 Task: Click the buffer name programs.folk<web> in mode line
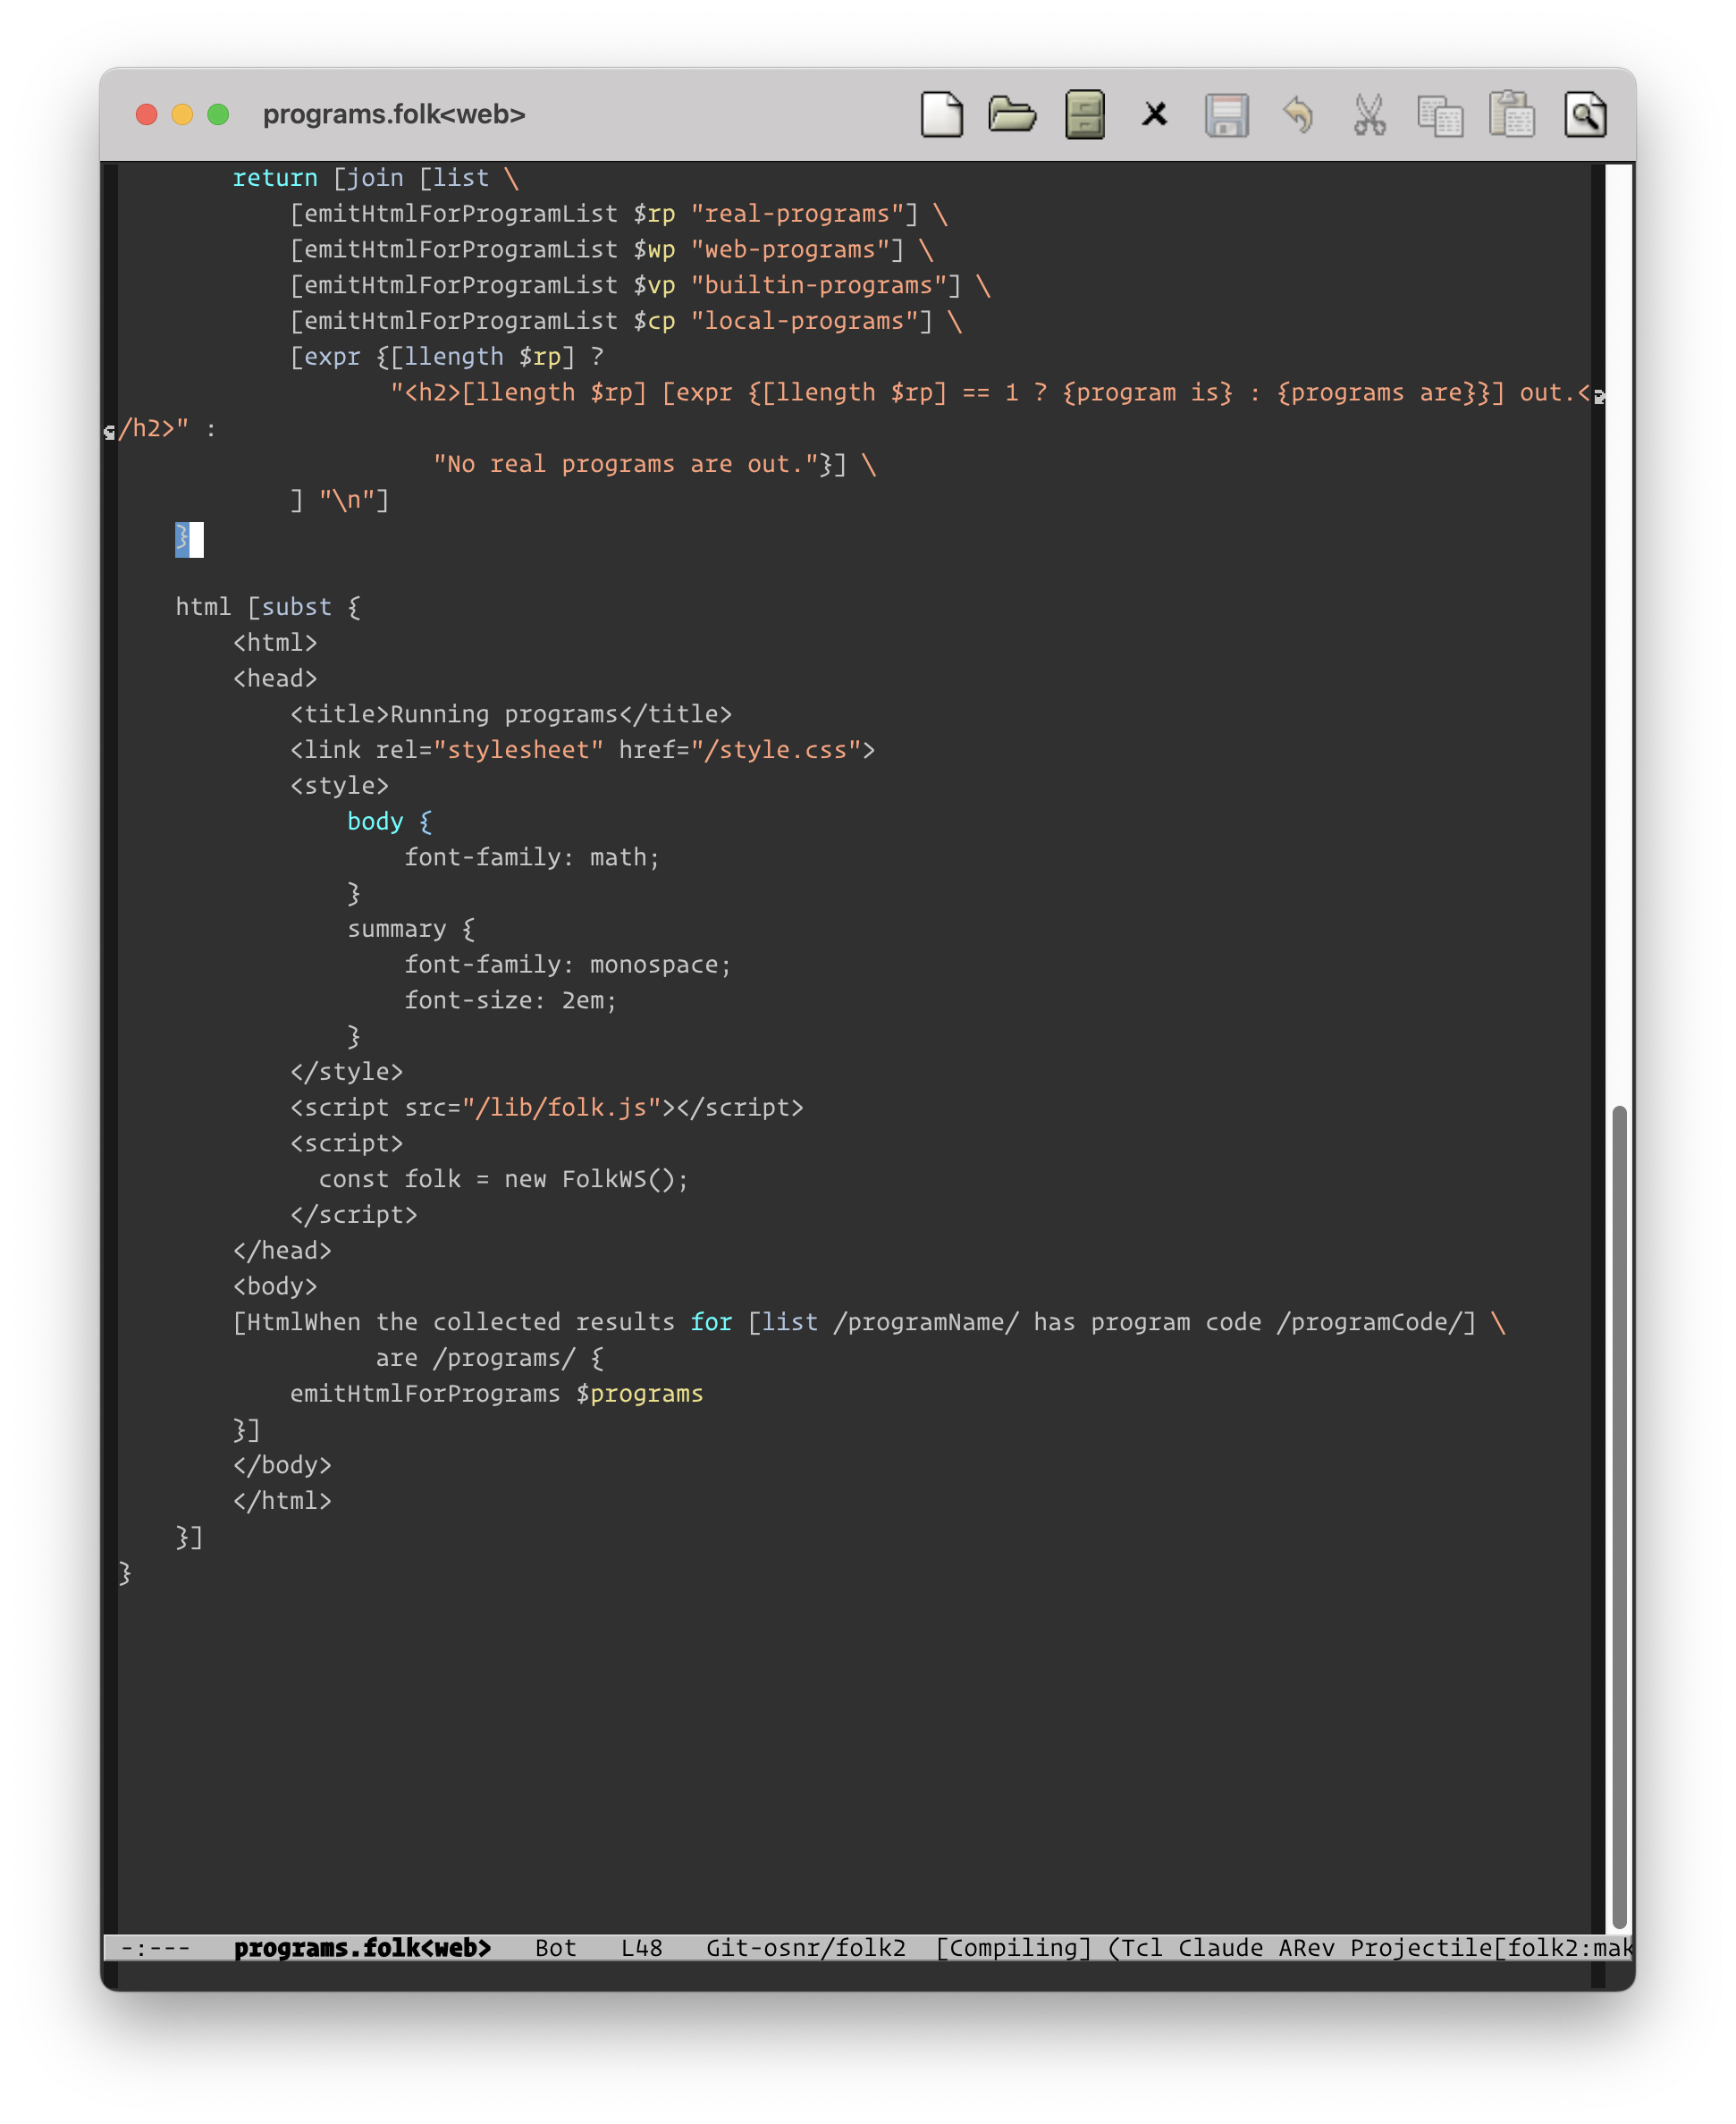pyautogui.click(x=362, y=1948)
